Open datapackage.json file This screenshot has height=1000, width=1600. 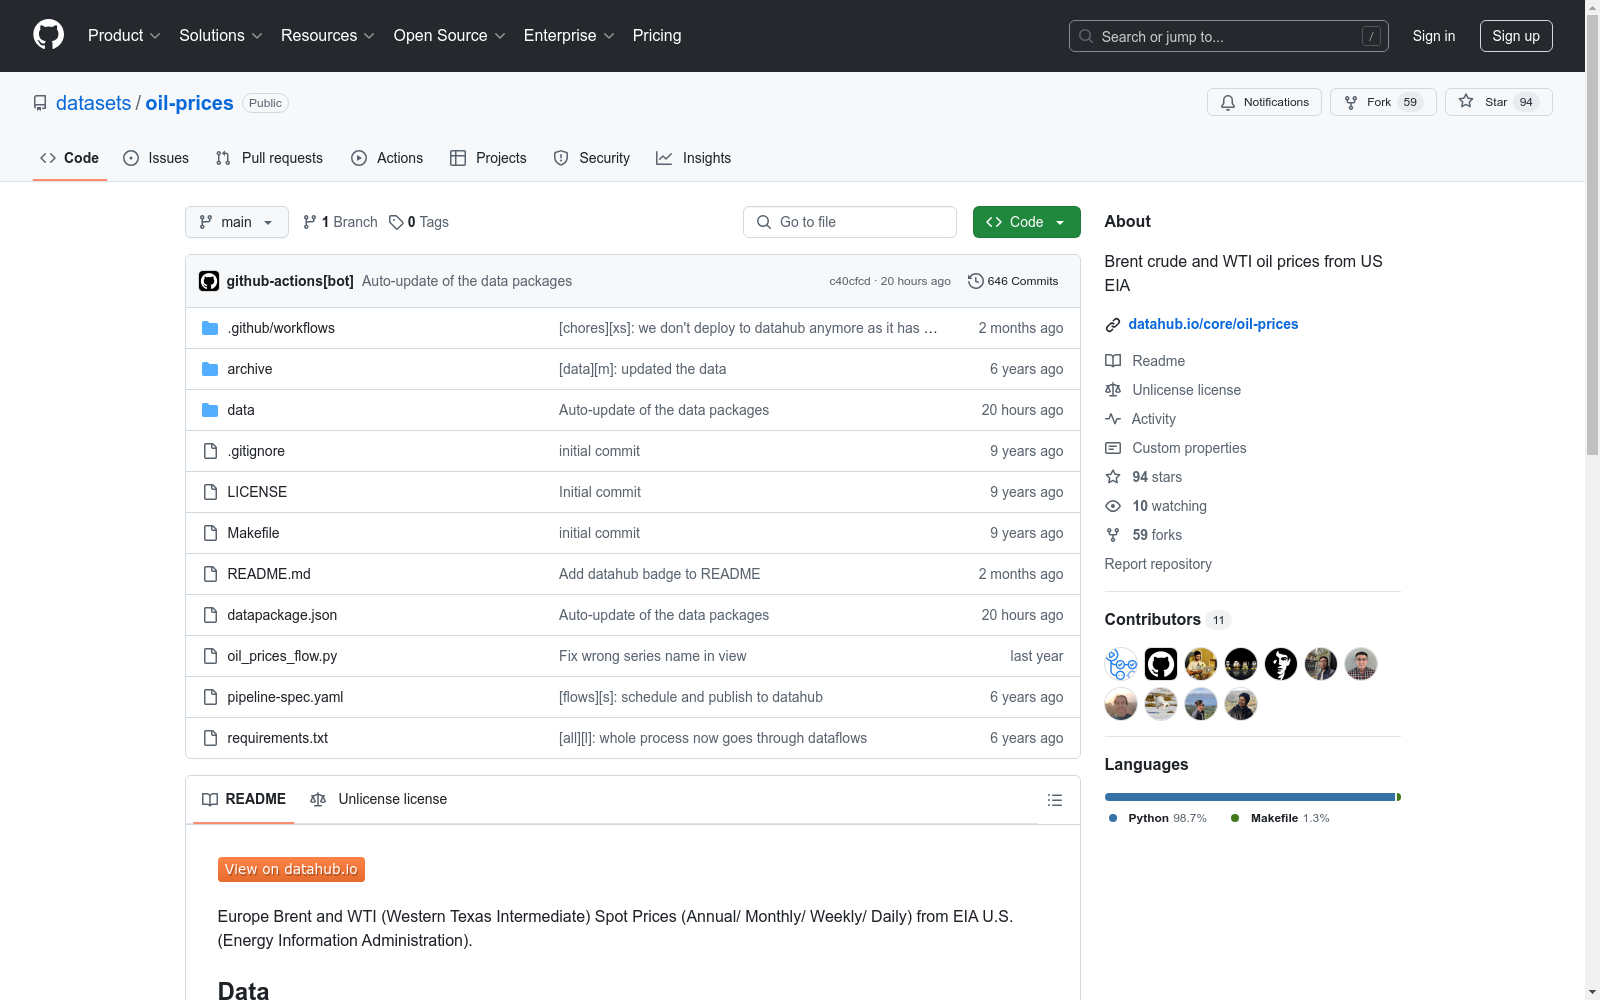click(282, 615)
